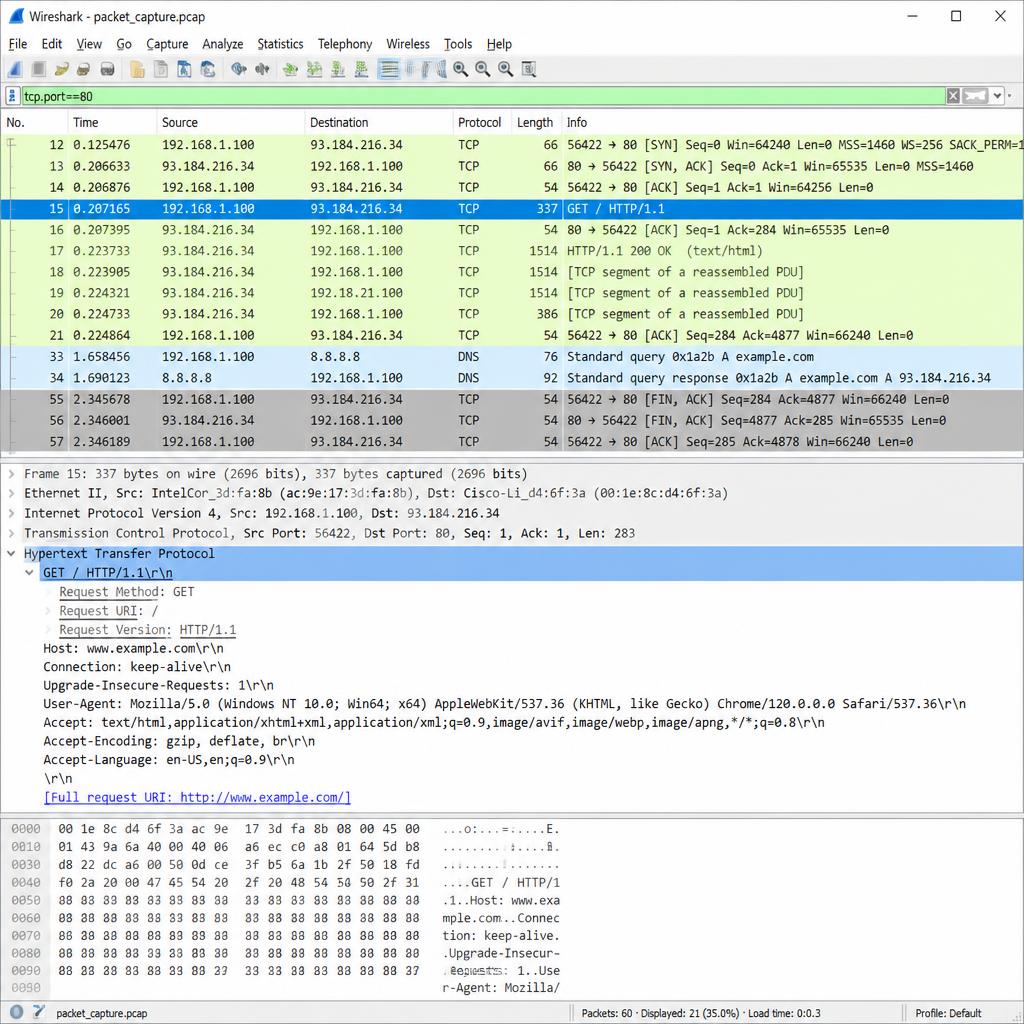Sort by the Destination column header
Image resolution: width=1024 pixels, height=1024 pixels.
[379, 122]
